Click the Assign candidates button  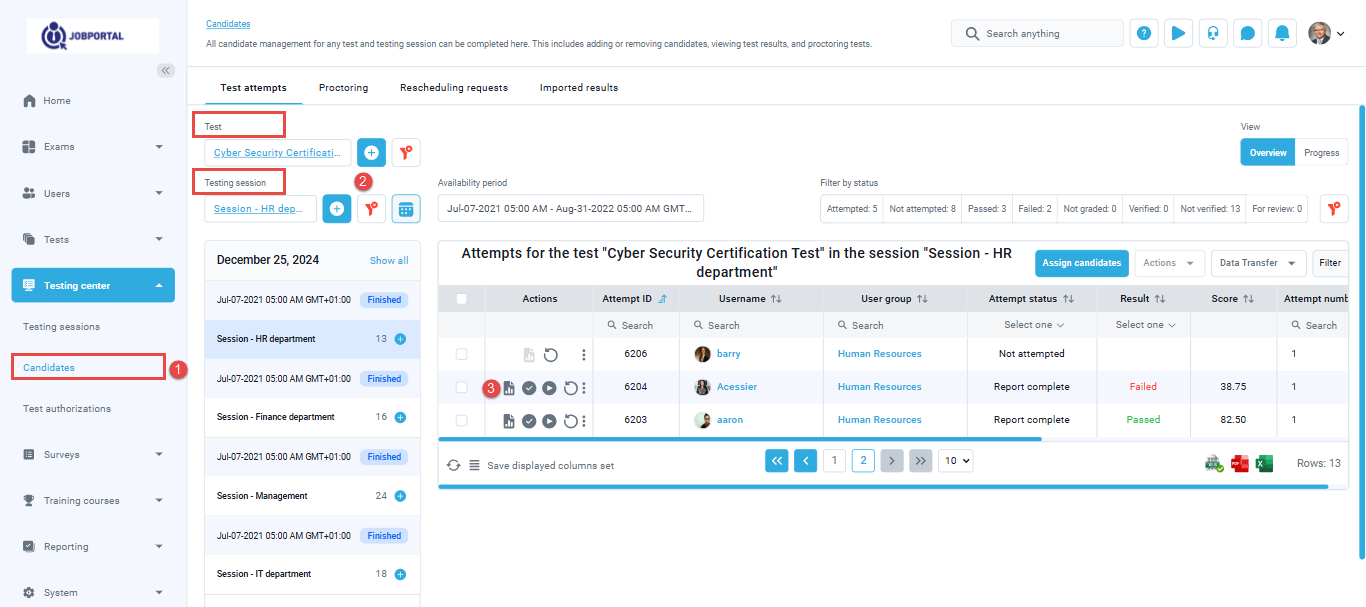pos(1081,263)
